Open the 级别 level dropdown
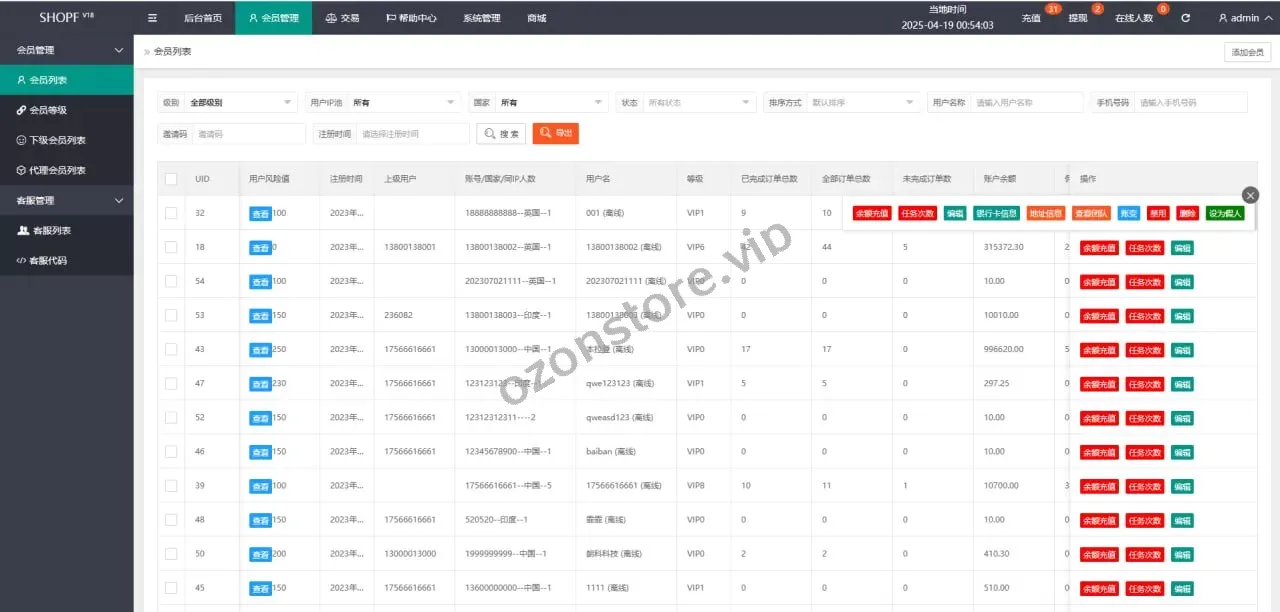The width and height of the screenshot is (1280, 612). pos(242,102)
